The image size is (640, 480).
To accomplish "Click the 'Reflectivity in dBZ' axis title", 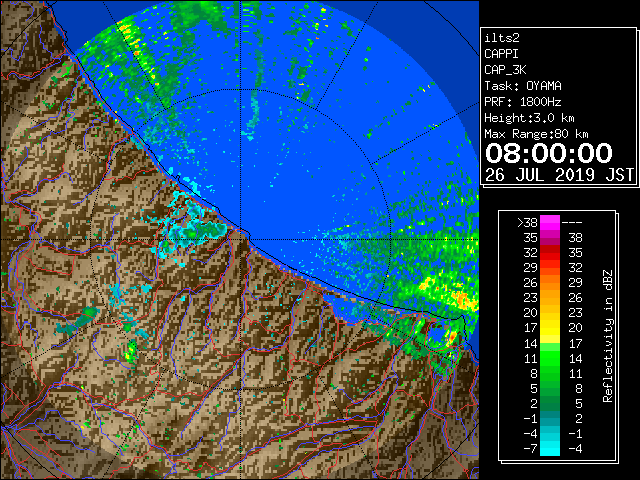I will (x=608, y=336).
